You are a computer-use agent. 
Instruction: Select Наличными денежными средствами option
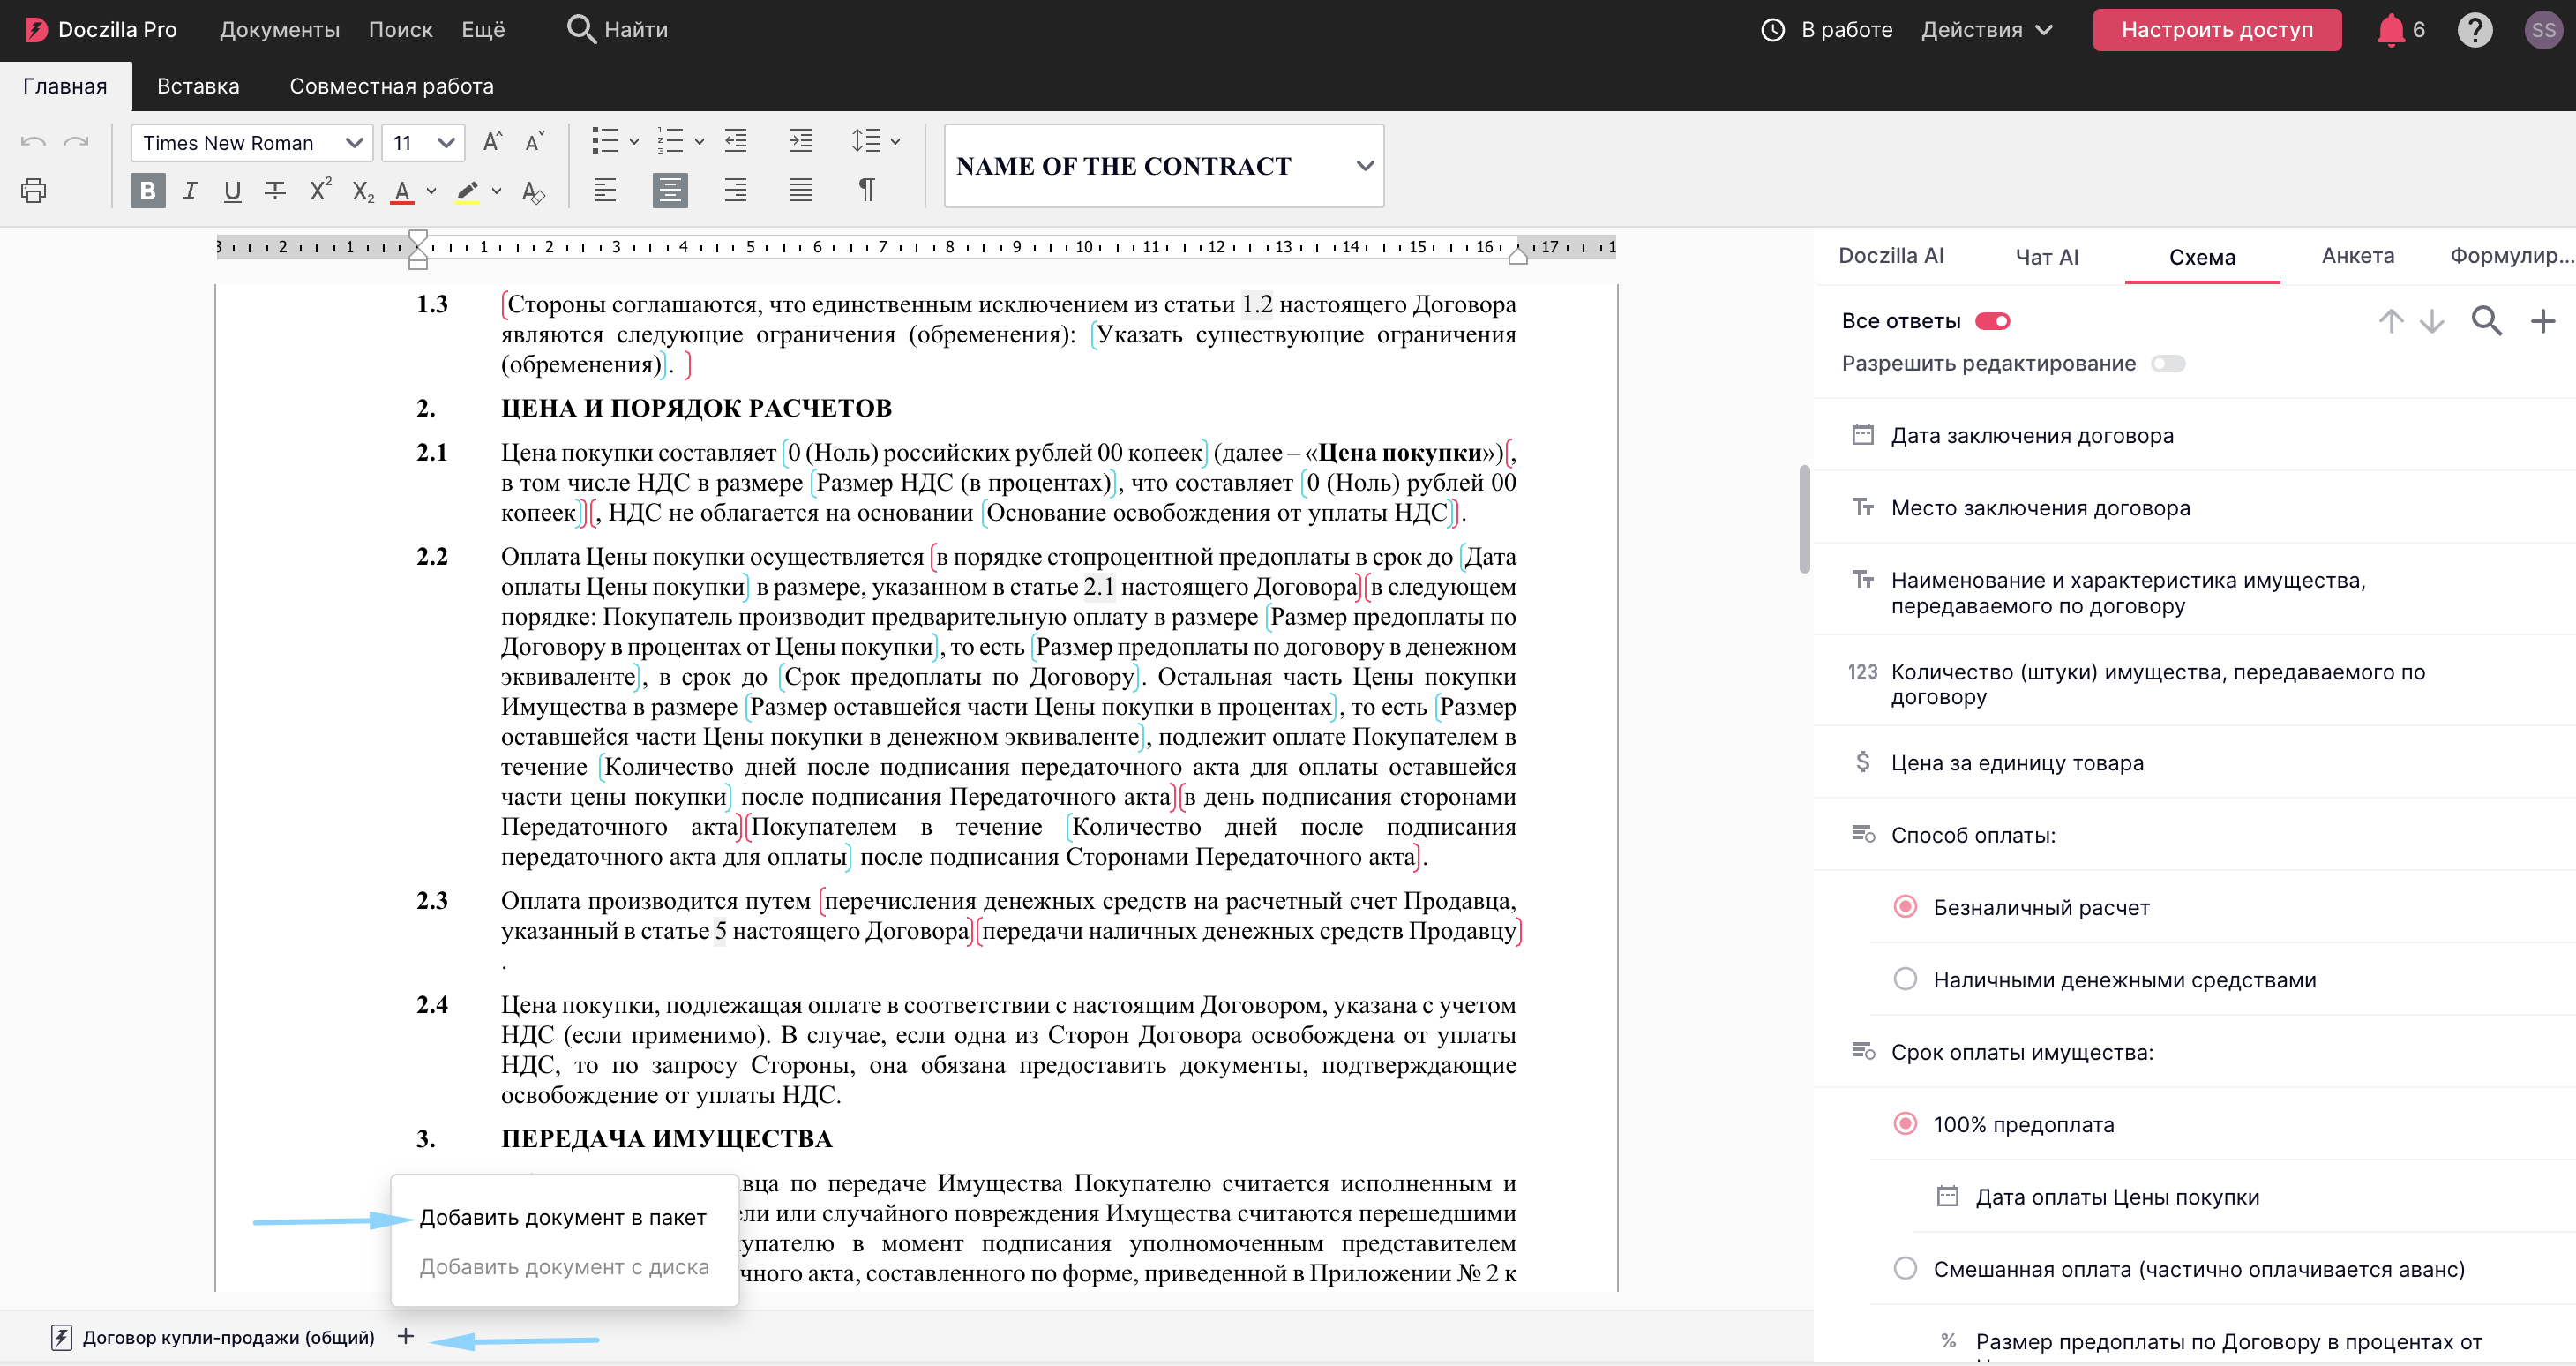coord(1905,979)
